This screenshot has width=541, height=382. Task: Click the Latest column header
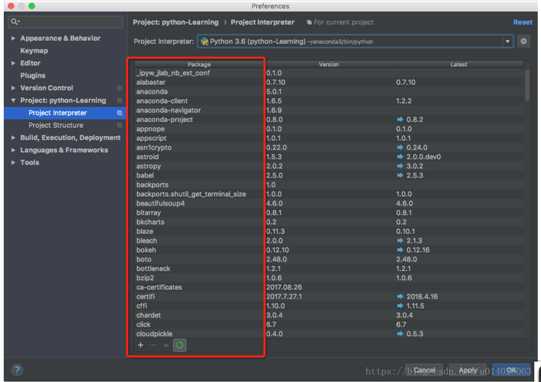459,65
